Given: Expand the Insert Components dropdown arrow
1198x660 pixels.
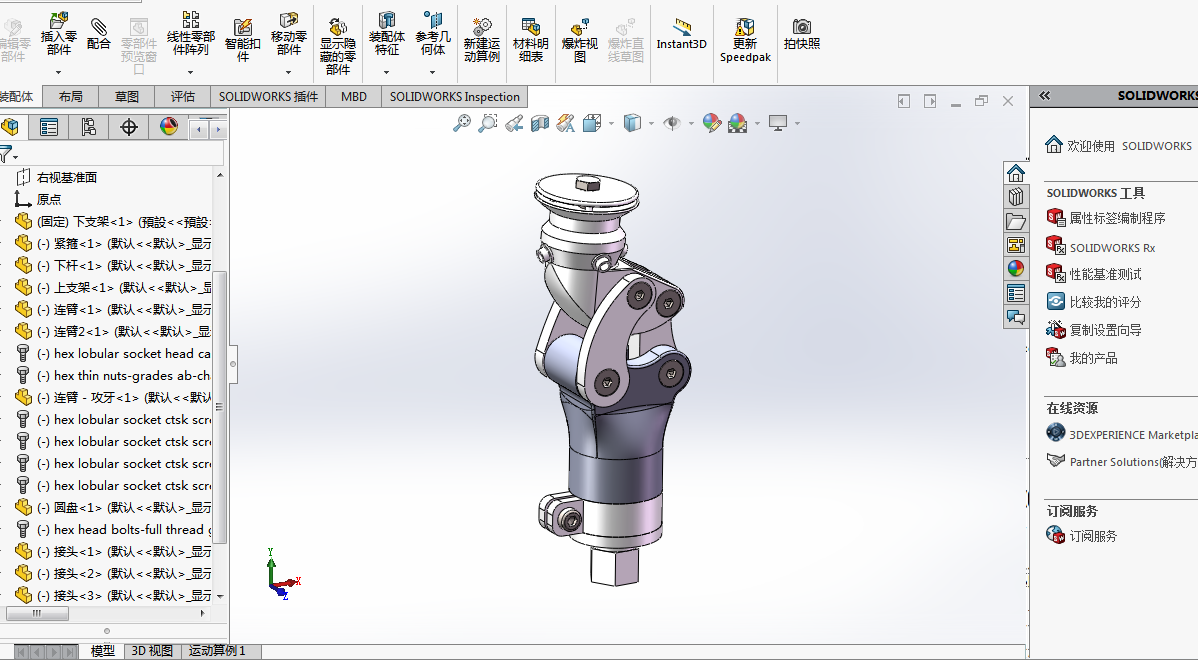Looking at the screenshot, I should [59, 73].
